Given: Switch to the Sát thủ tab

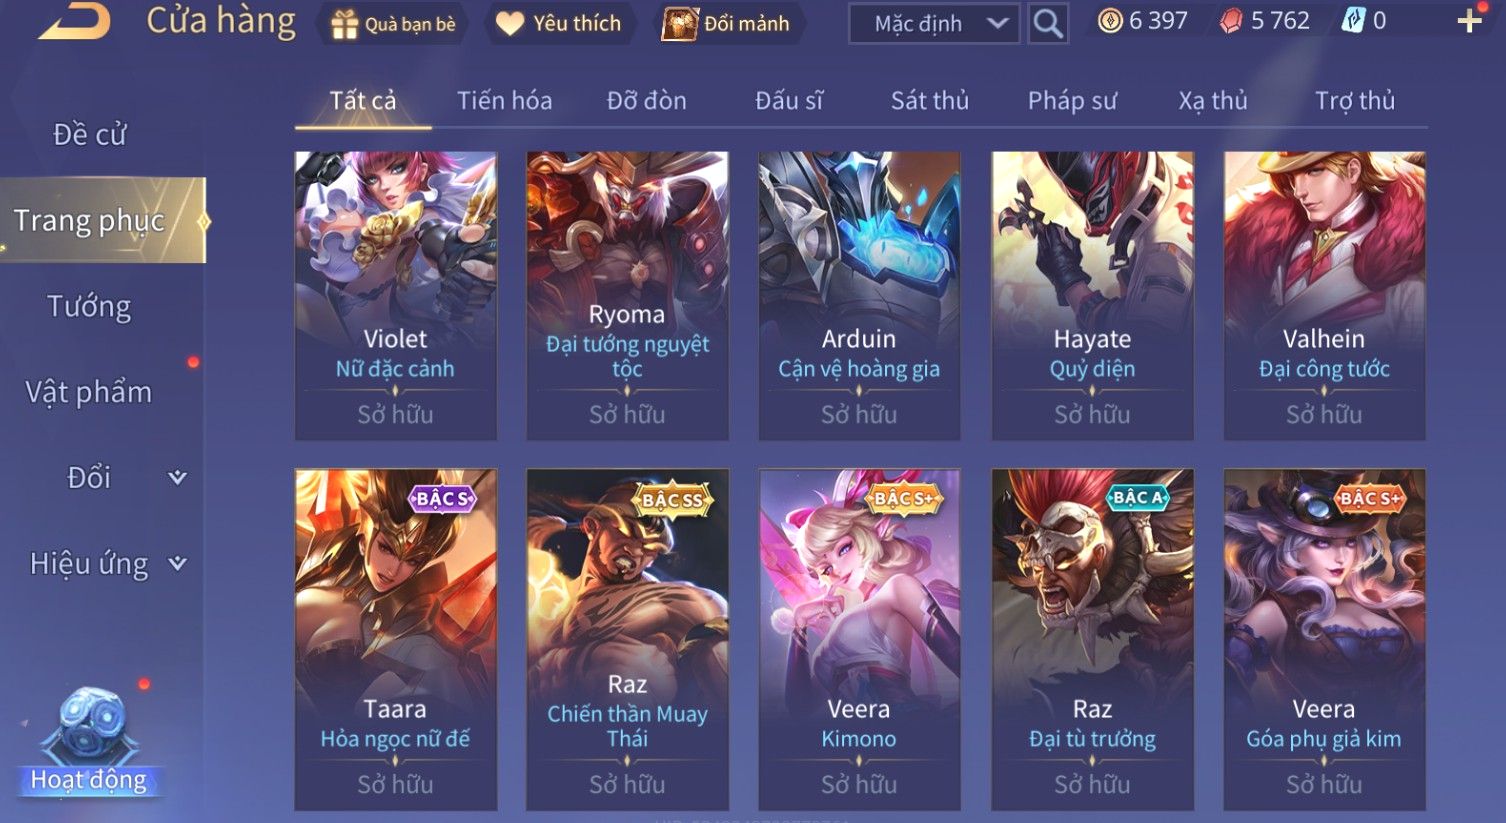Looking at the screenshot, I should pos(930,101).
